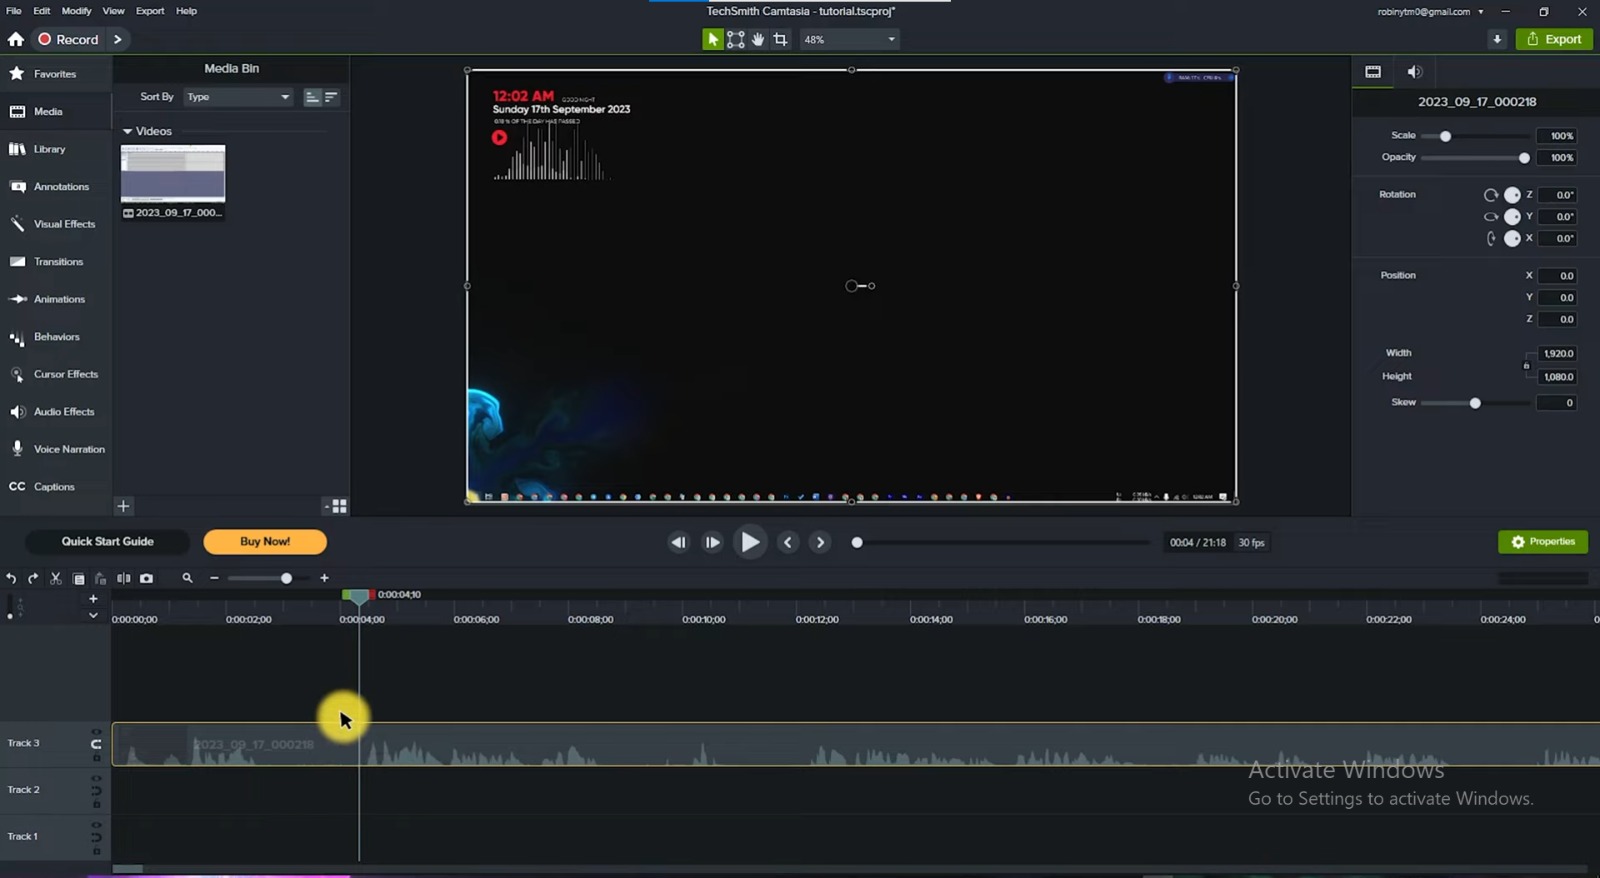Play the video preview

coord(749,542)
